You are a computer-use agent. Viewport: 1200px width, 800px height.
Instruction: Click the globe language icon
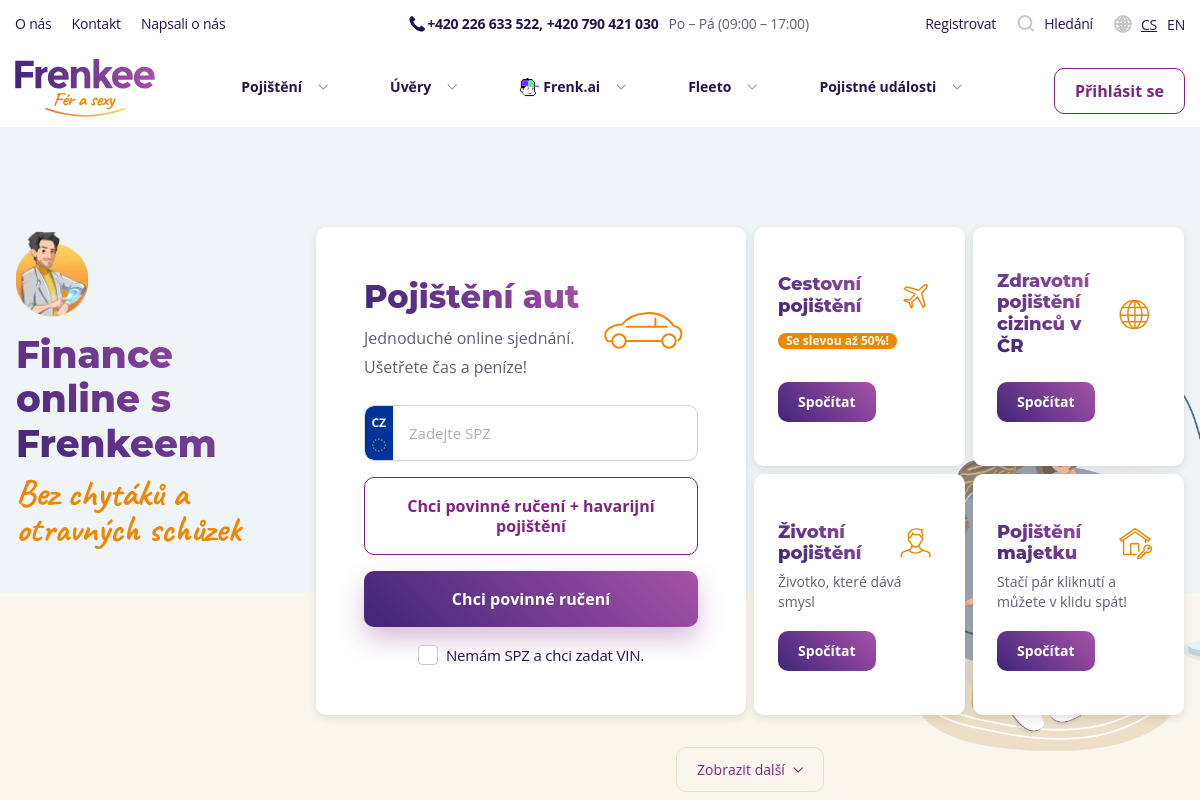[x=1123, y=24]
